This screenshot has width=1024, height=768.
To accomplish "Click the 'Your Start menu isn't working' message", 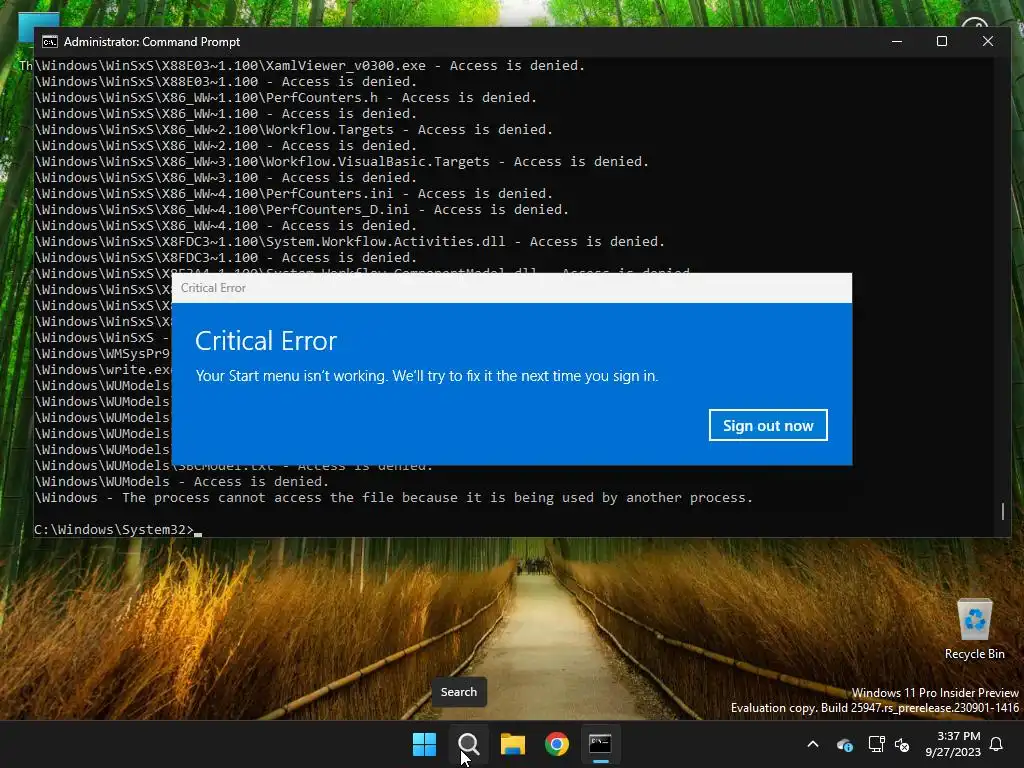I will point(426,376).
